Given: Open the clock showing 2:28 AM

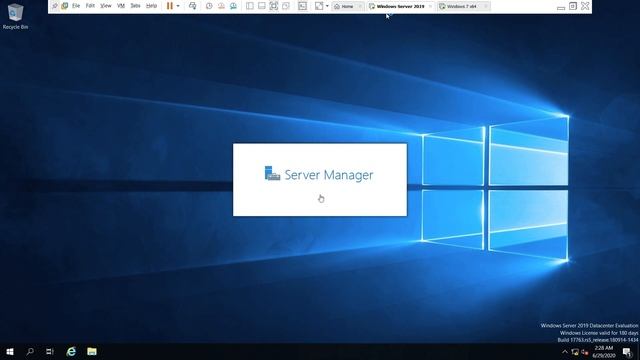Looking at the screenshot, I should [604, 351].
